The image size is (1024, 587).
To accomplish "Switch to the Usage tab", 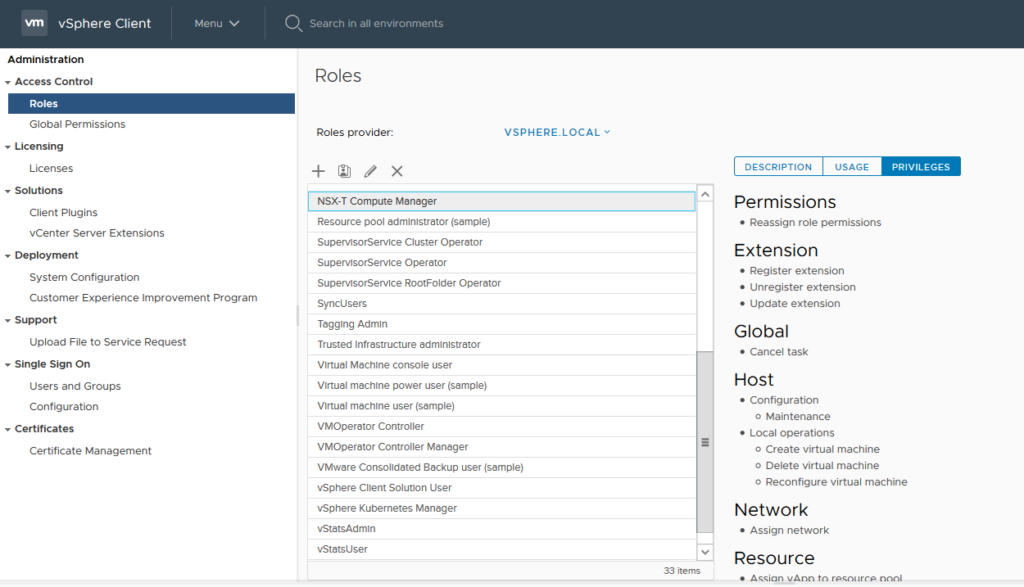I will pyautogui.click(x=851, y=167).
